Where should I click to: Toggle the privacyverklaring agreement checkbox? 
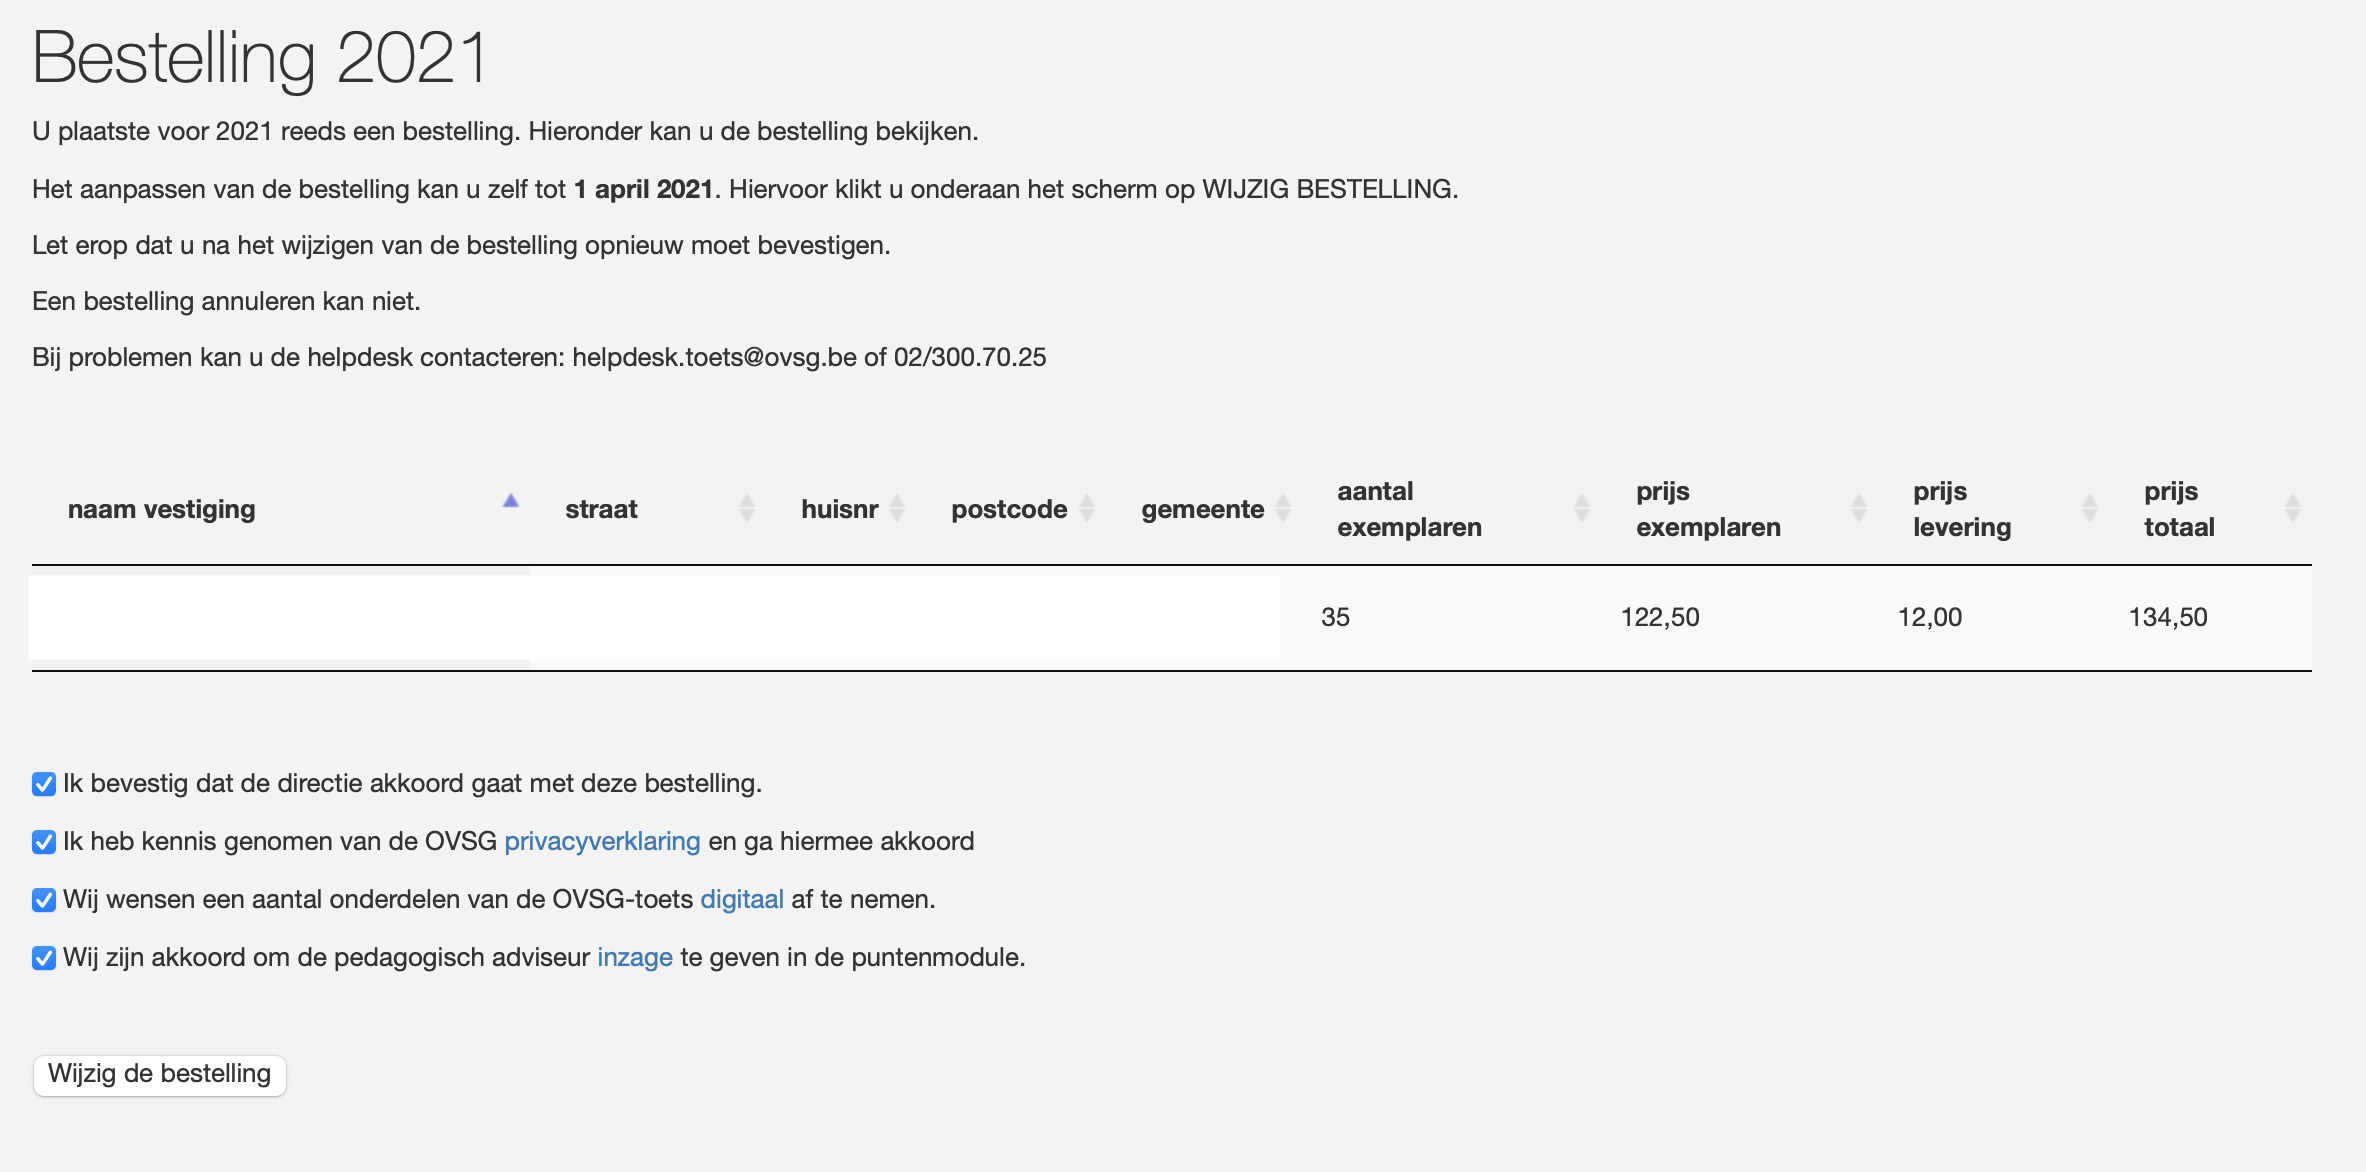point(44,842)
